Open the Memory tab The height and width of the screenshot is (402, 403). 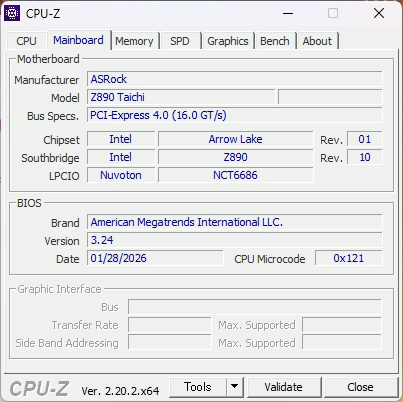pyautogui.click(x=134, y=41)
